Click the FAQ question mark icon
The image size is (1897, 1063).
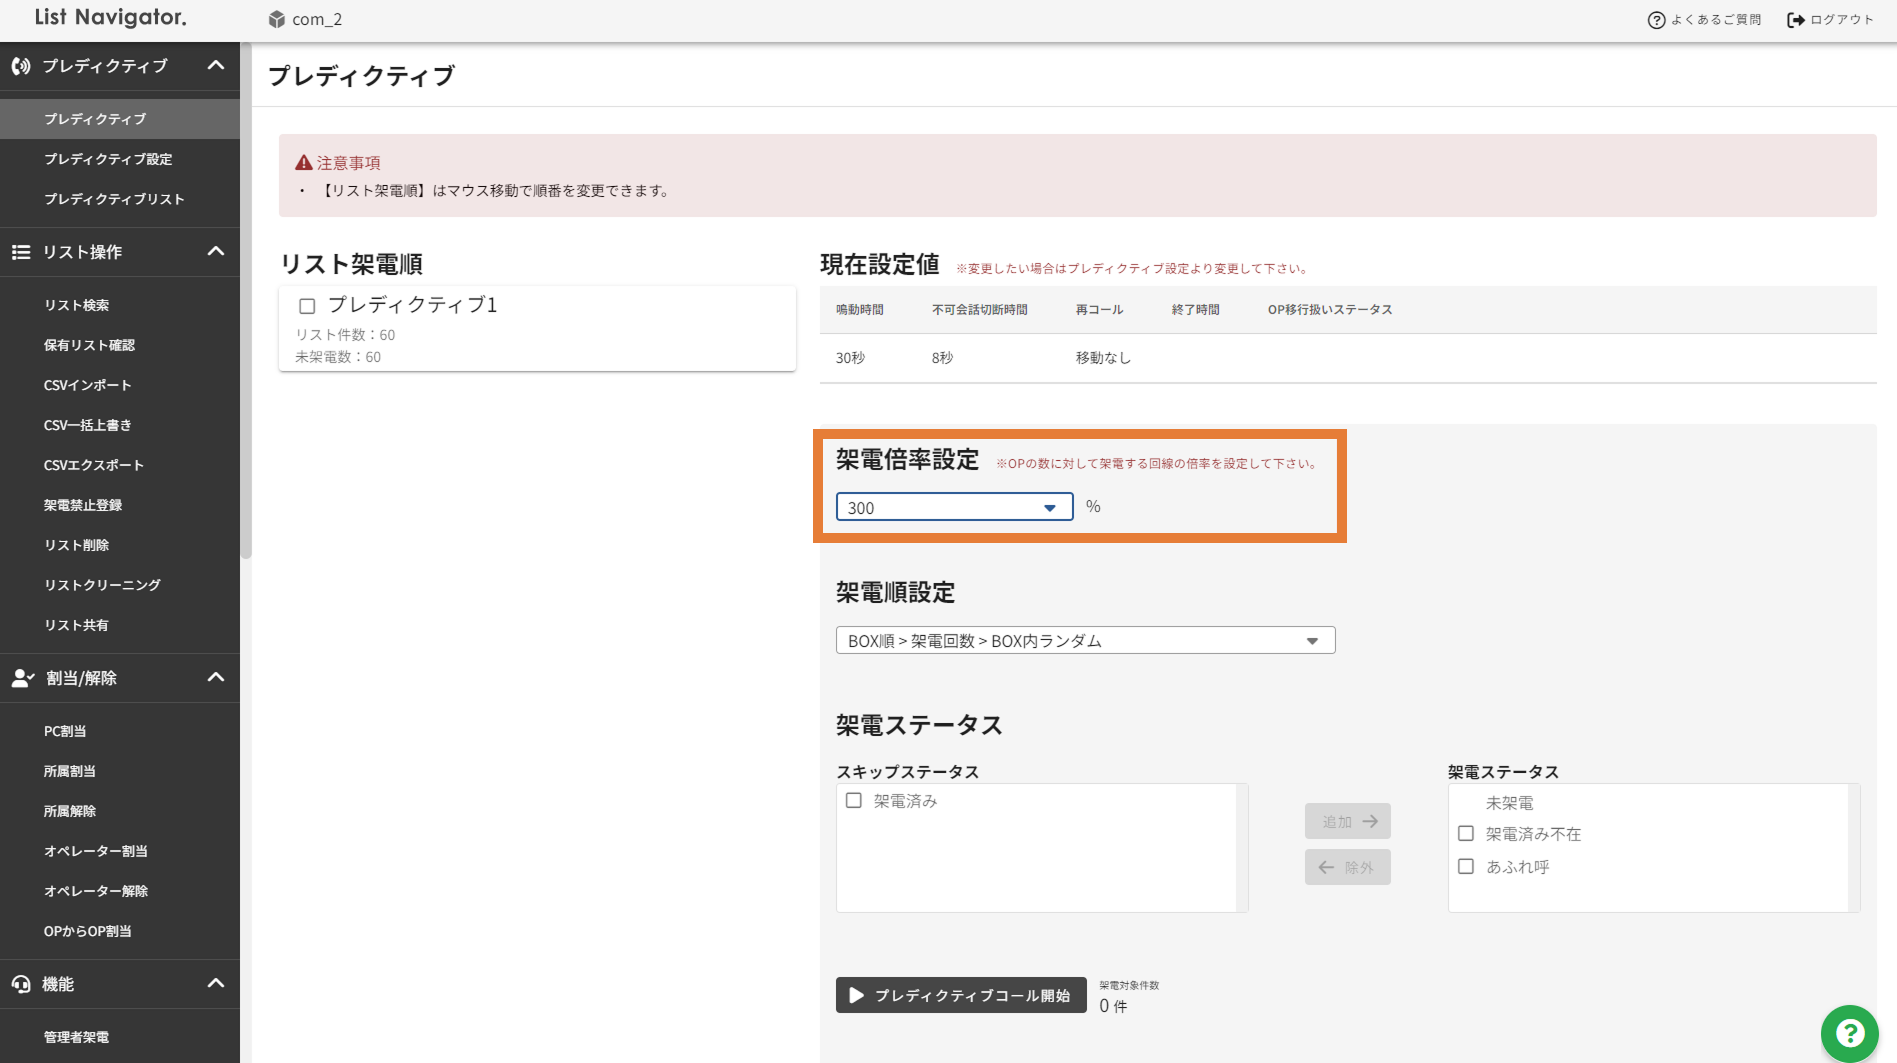pos(1656,20)
